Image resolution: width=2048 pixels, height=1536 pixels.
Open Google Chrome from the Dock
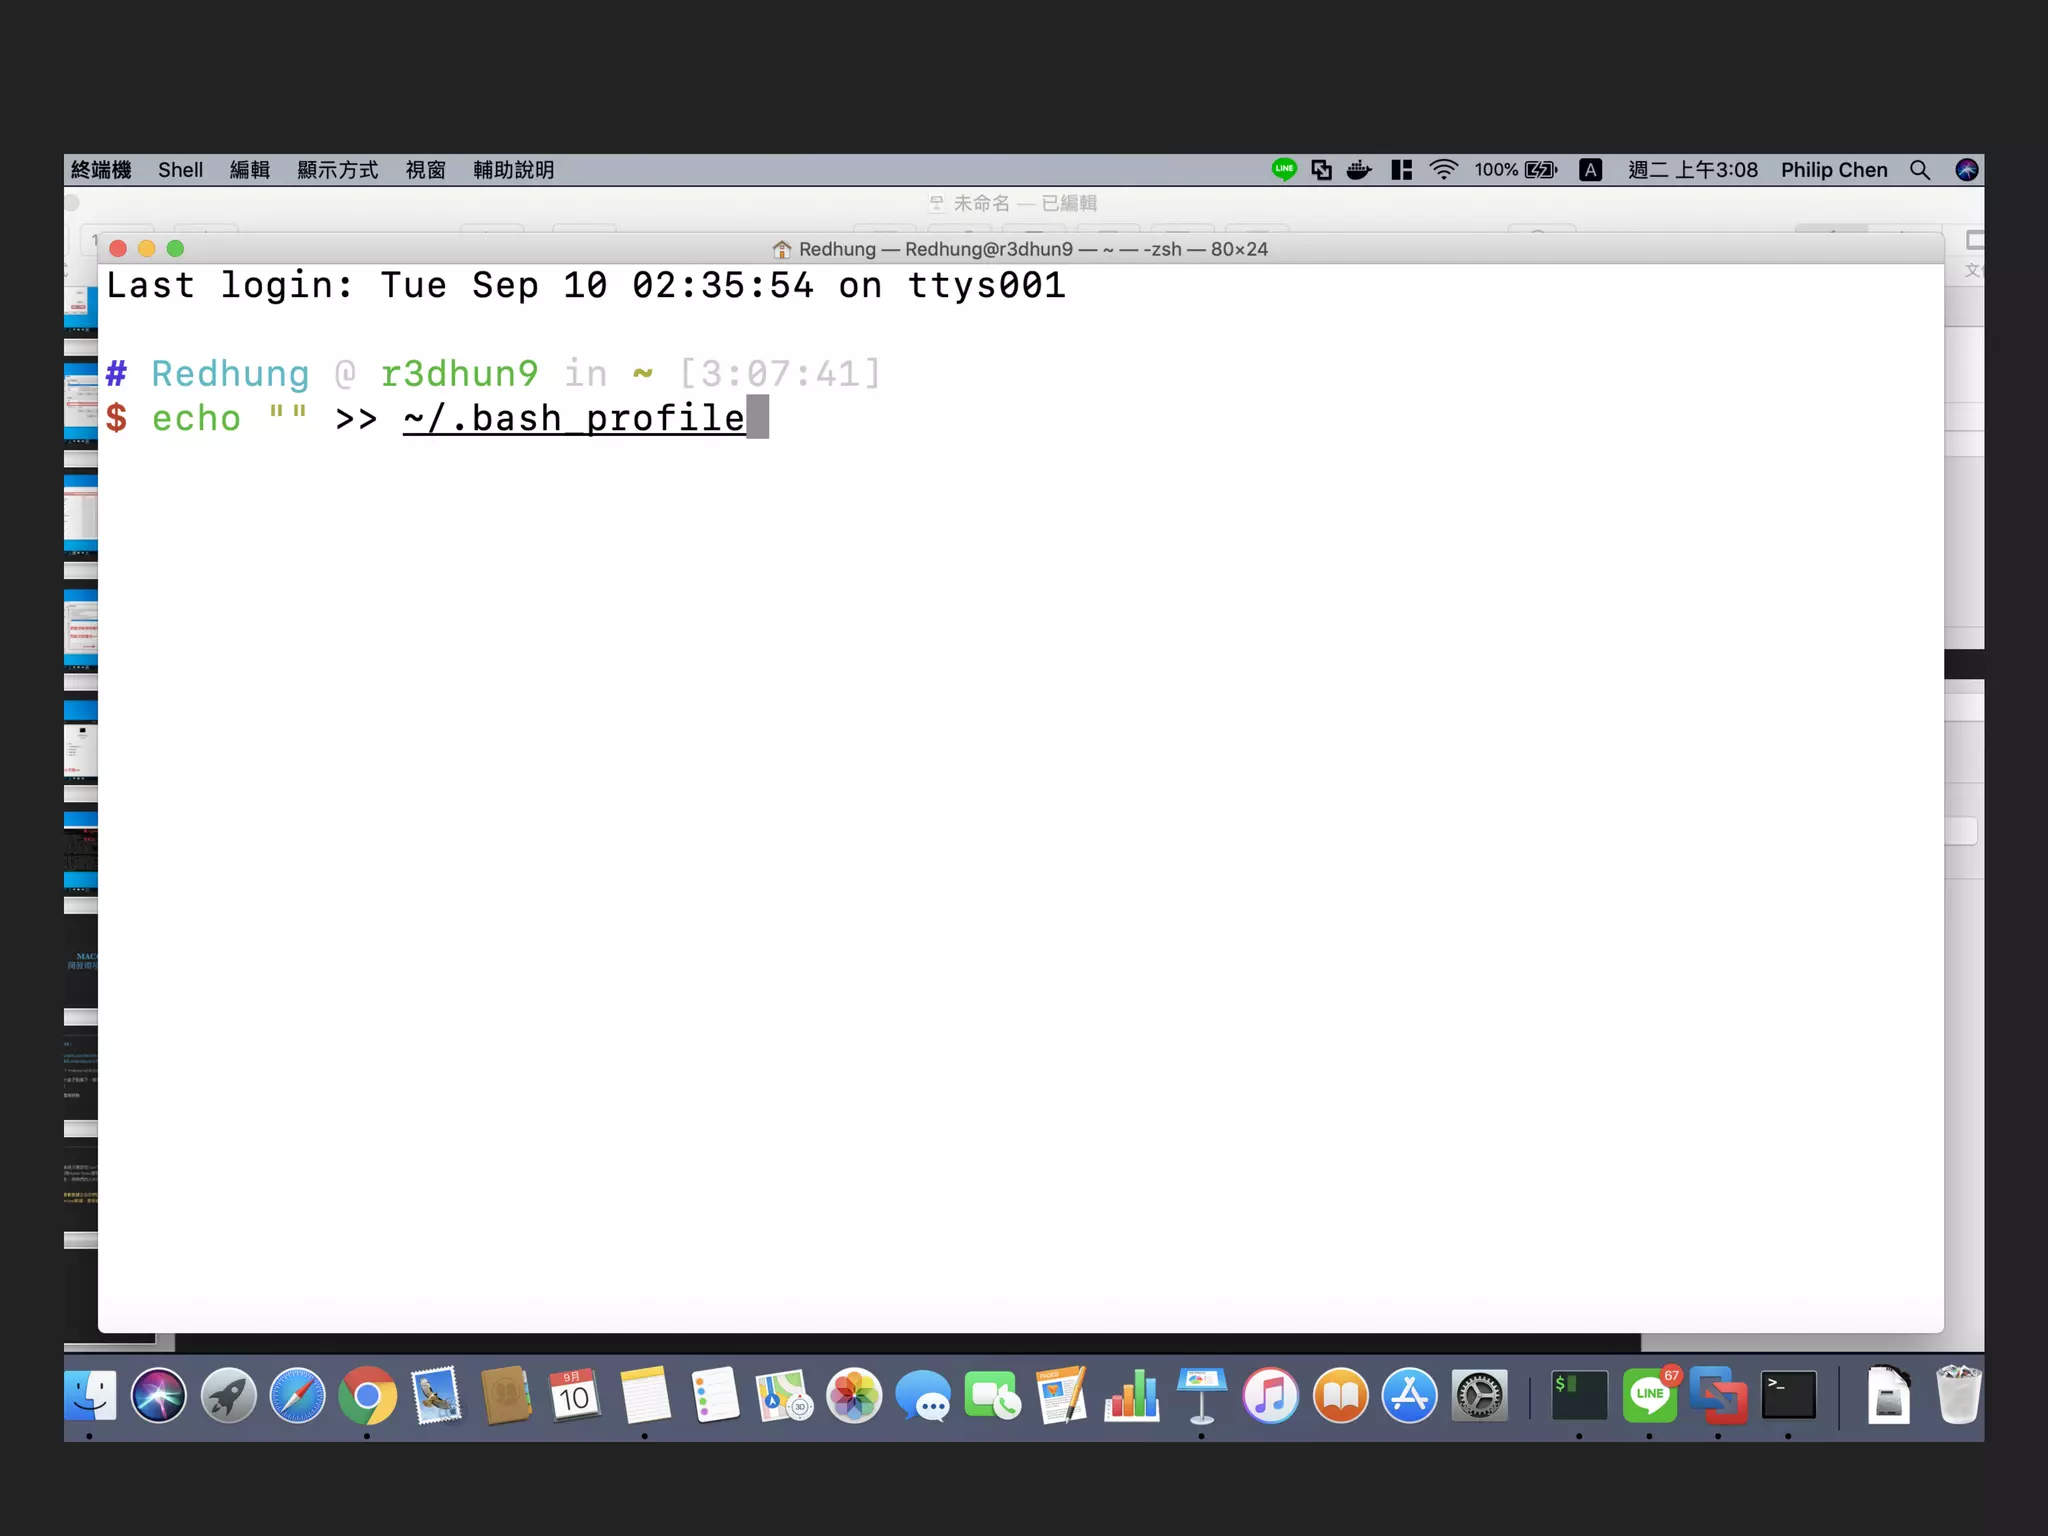coord(367,1396)
